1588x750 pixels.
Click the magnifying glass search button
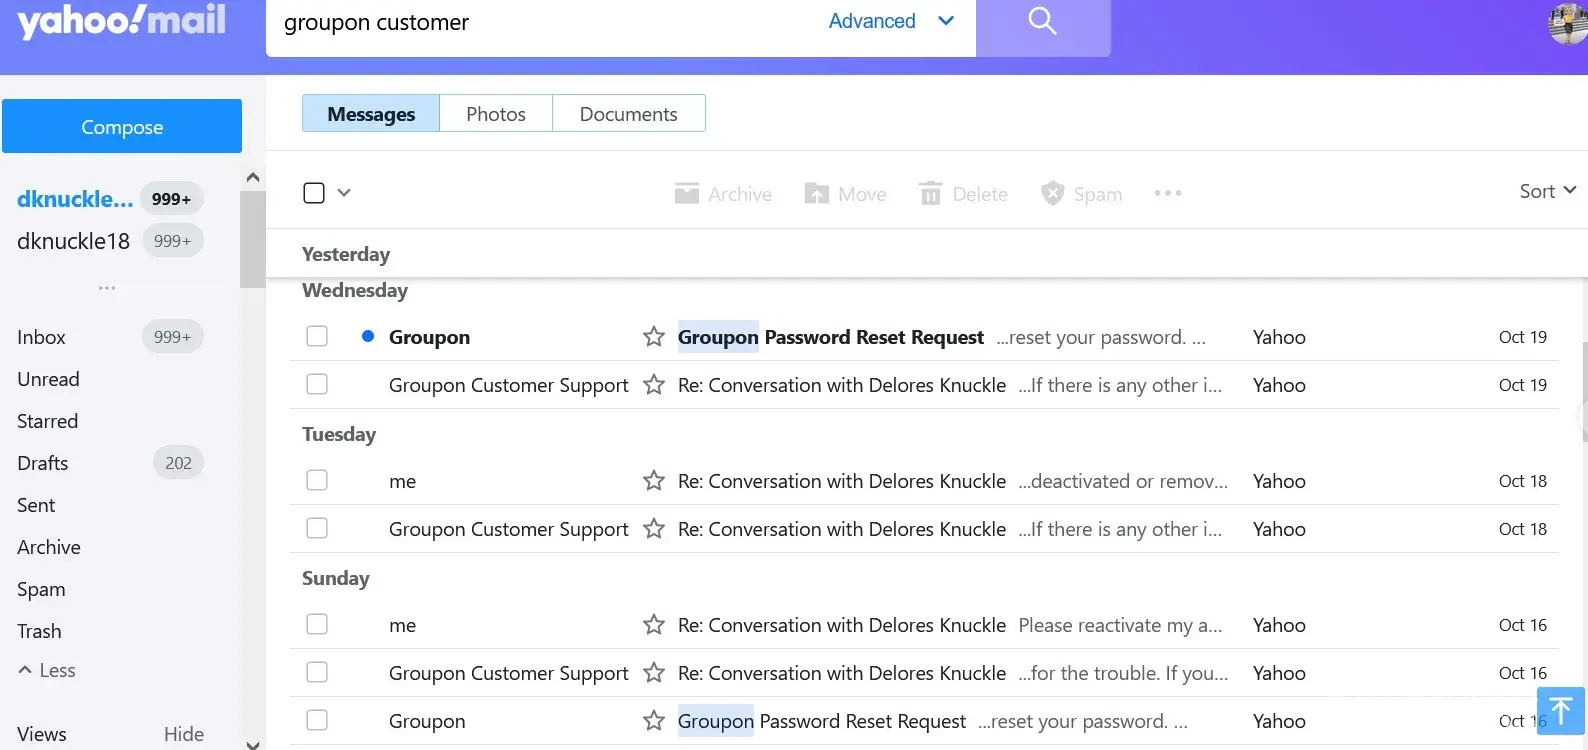1042,22
